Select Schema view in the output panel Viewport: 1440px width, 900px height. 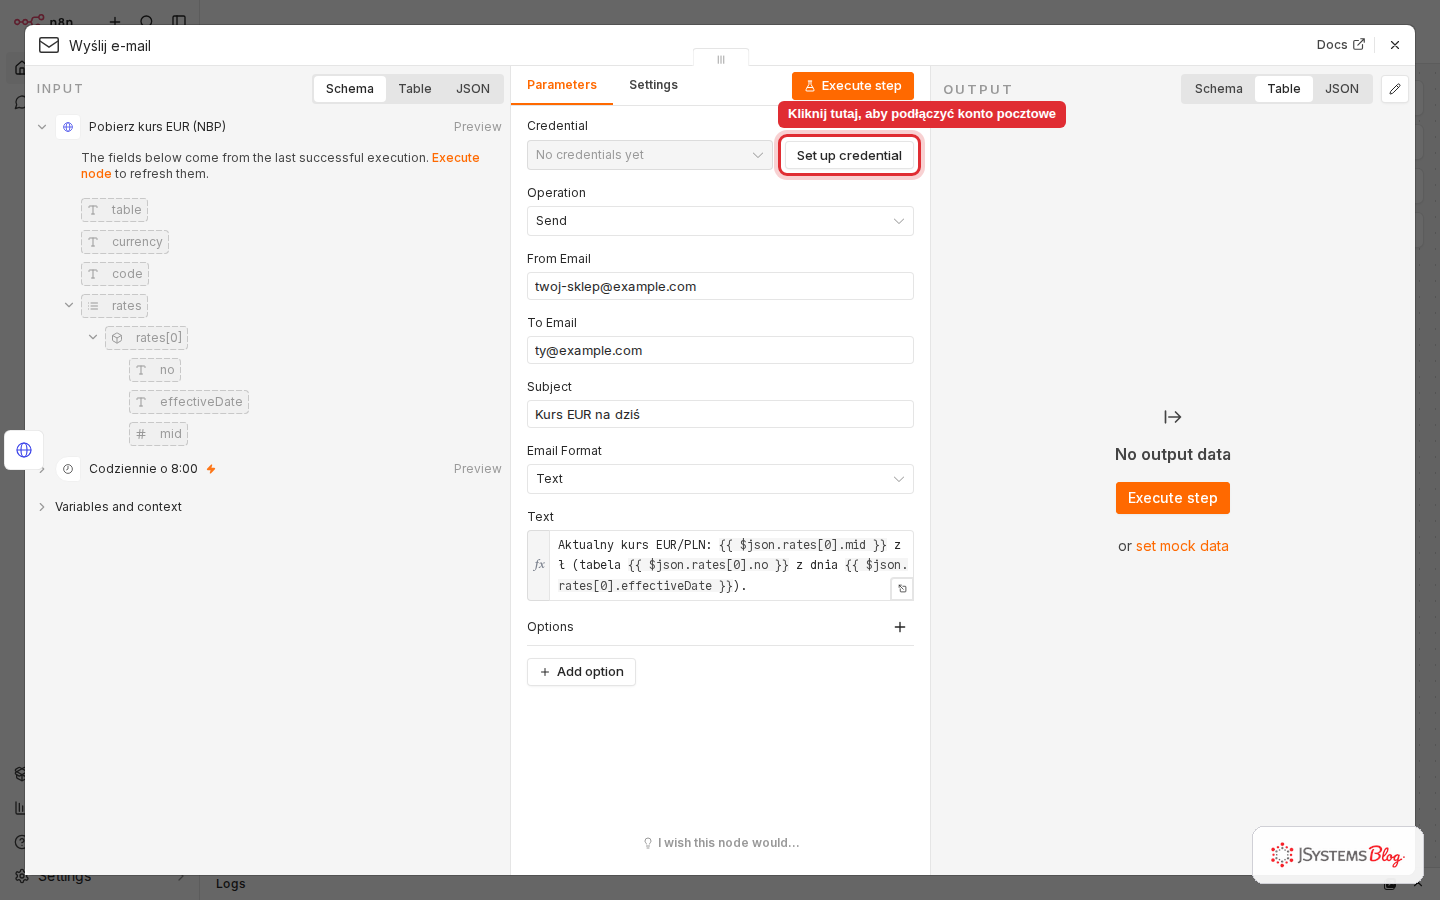[1218, 89]
